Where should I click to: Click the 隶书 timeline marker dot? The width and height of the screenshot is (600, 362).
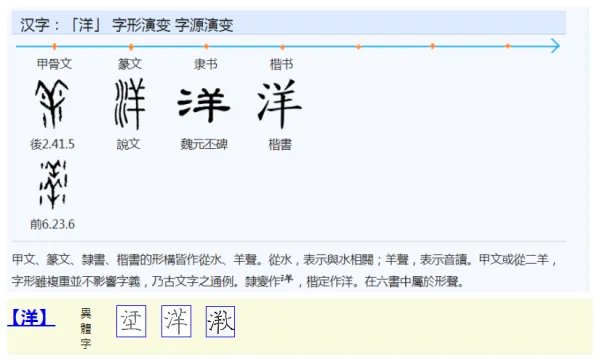pyautogui.click(x=206, y=47)
